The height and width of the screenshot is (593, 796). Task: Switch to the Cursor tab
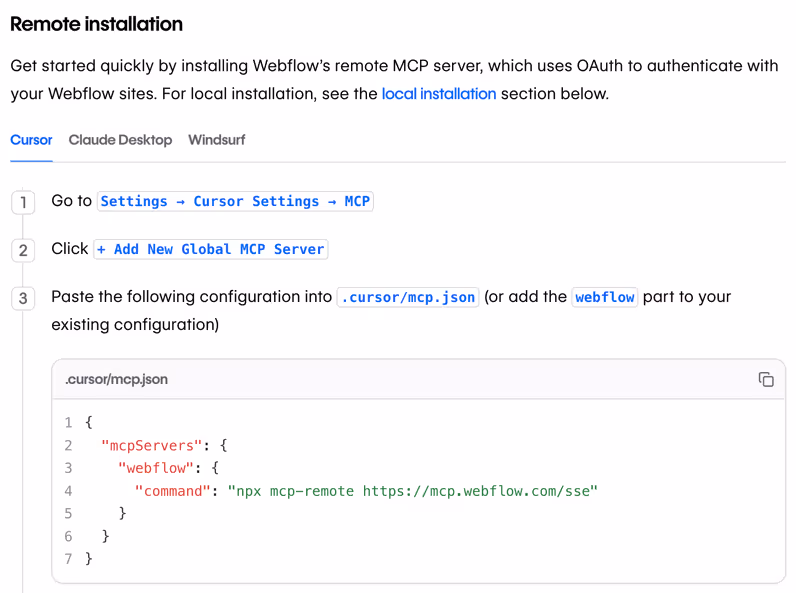pyautogui.click(x=31, y=140)
